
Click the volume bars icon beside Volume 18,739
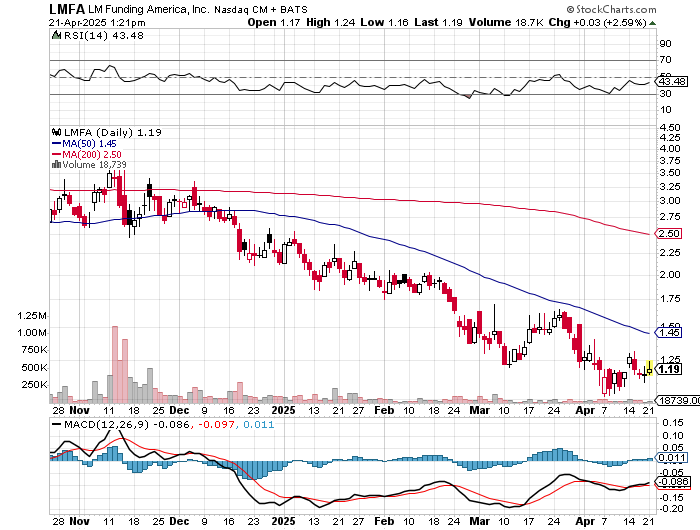pos(56,165)
